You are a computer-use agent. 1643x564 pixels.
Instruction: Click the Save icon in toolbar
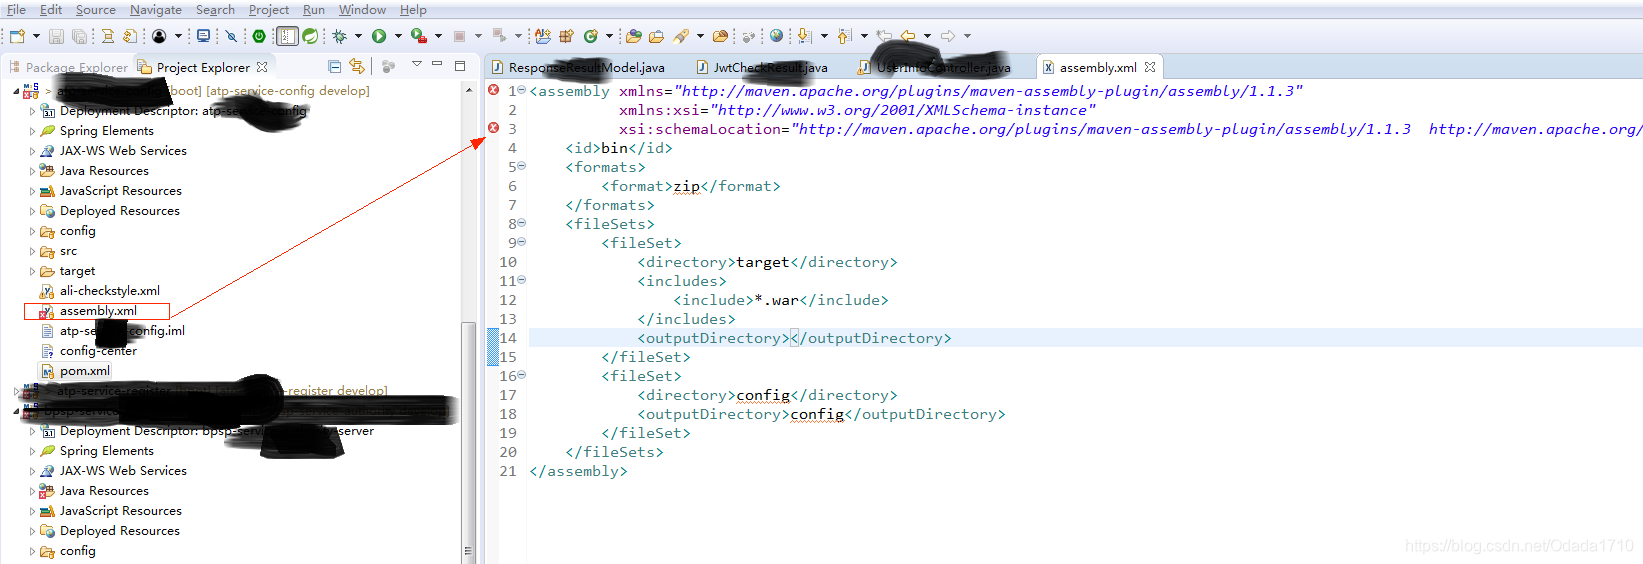click(56, 36)
